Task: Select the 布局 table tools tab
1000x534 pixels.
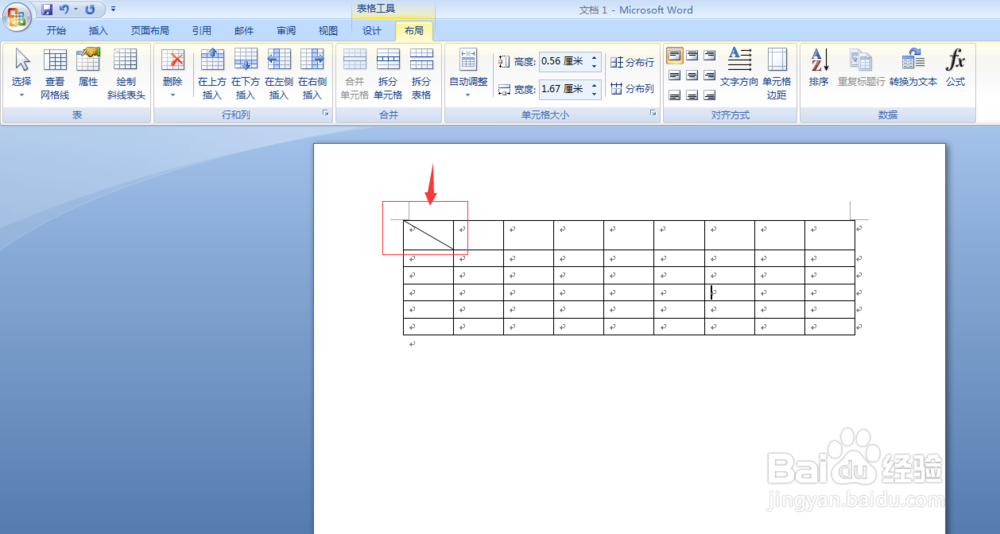Action: click(x=414, y=31)
